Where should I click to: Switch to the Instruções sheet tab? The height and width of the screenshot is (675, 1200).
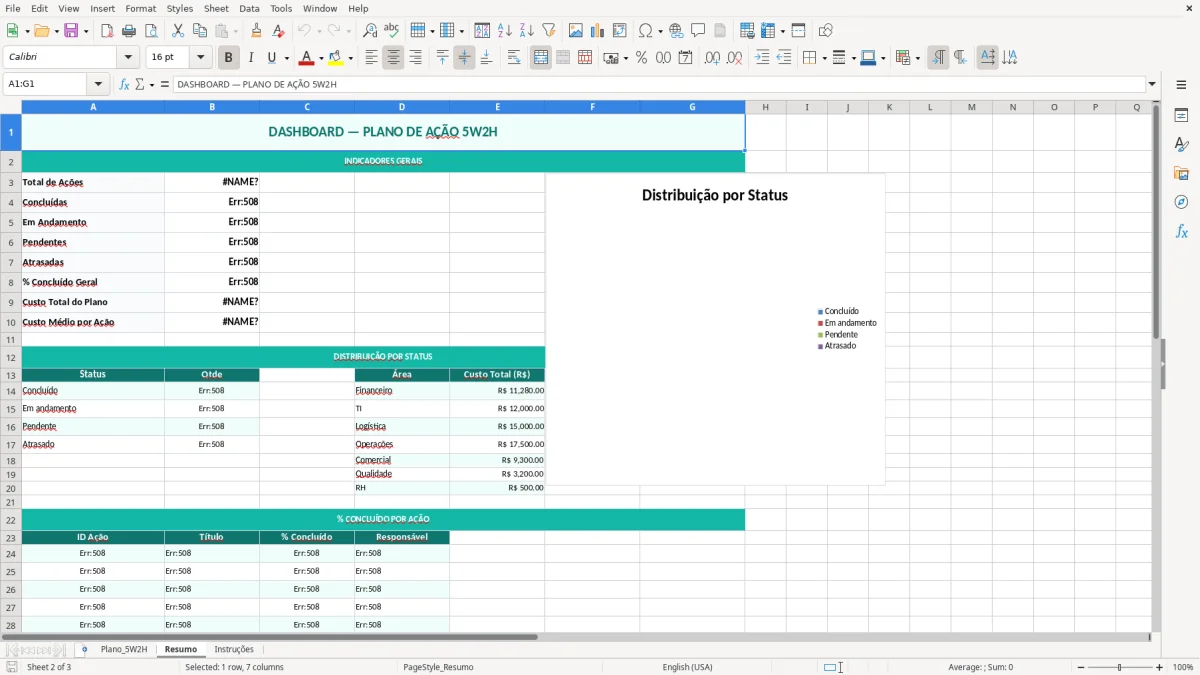[x=234, y=649]
